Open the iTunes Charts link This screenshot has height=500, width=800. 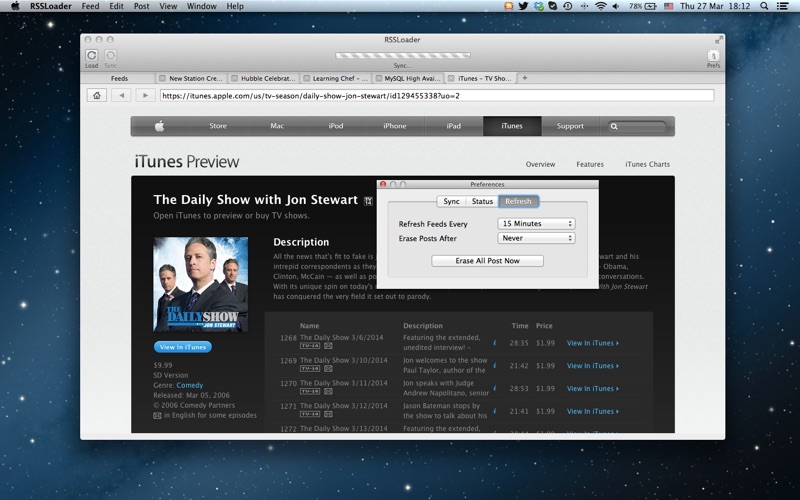(647, 164)
